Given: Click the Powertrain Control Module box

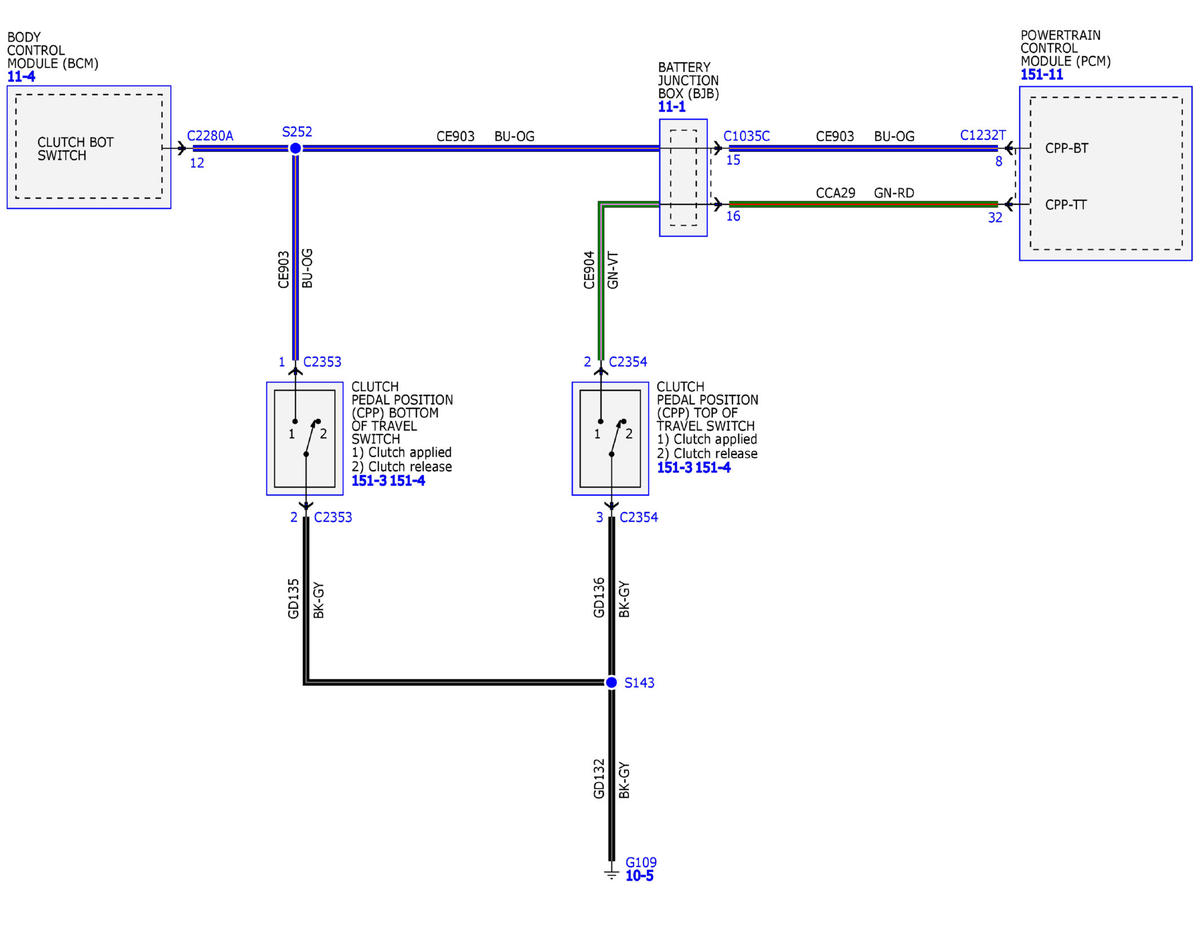Looking at the screenshot, I should 1105,174.
